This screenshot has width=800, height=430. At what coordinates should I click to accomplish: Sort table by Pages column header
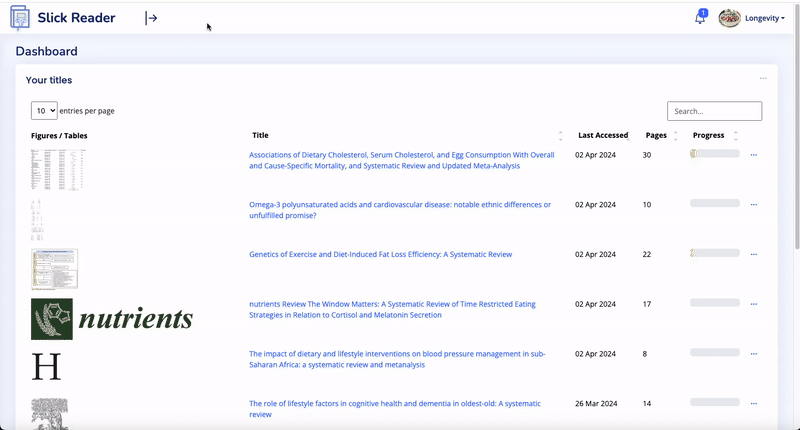(x=656, y=135)
